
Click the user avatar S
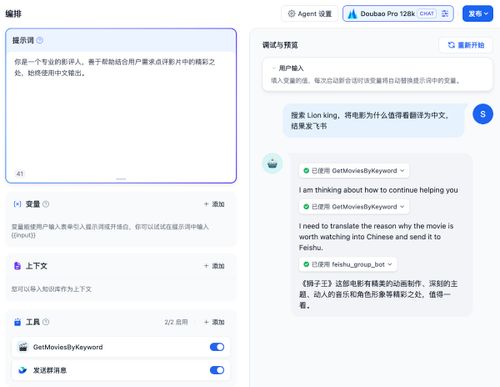[x=483, y=114]
